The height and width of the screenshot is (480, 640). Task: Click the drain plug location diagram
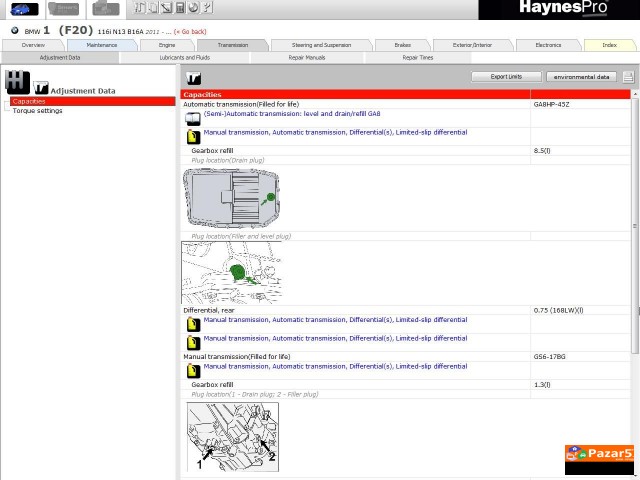click(x=231, y=198)
